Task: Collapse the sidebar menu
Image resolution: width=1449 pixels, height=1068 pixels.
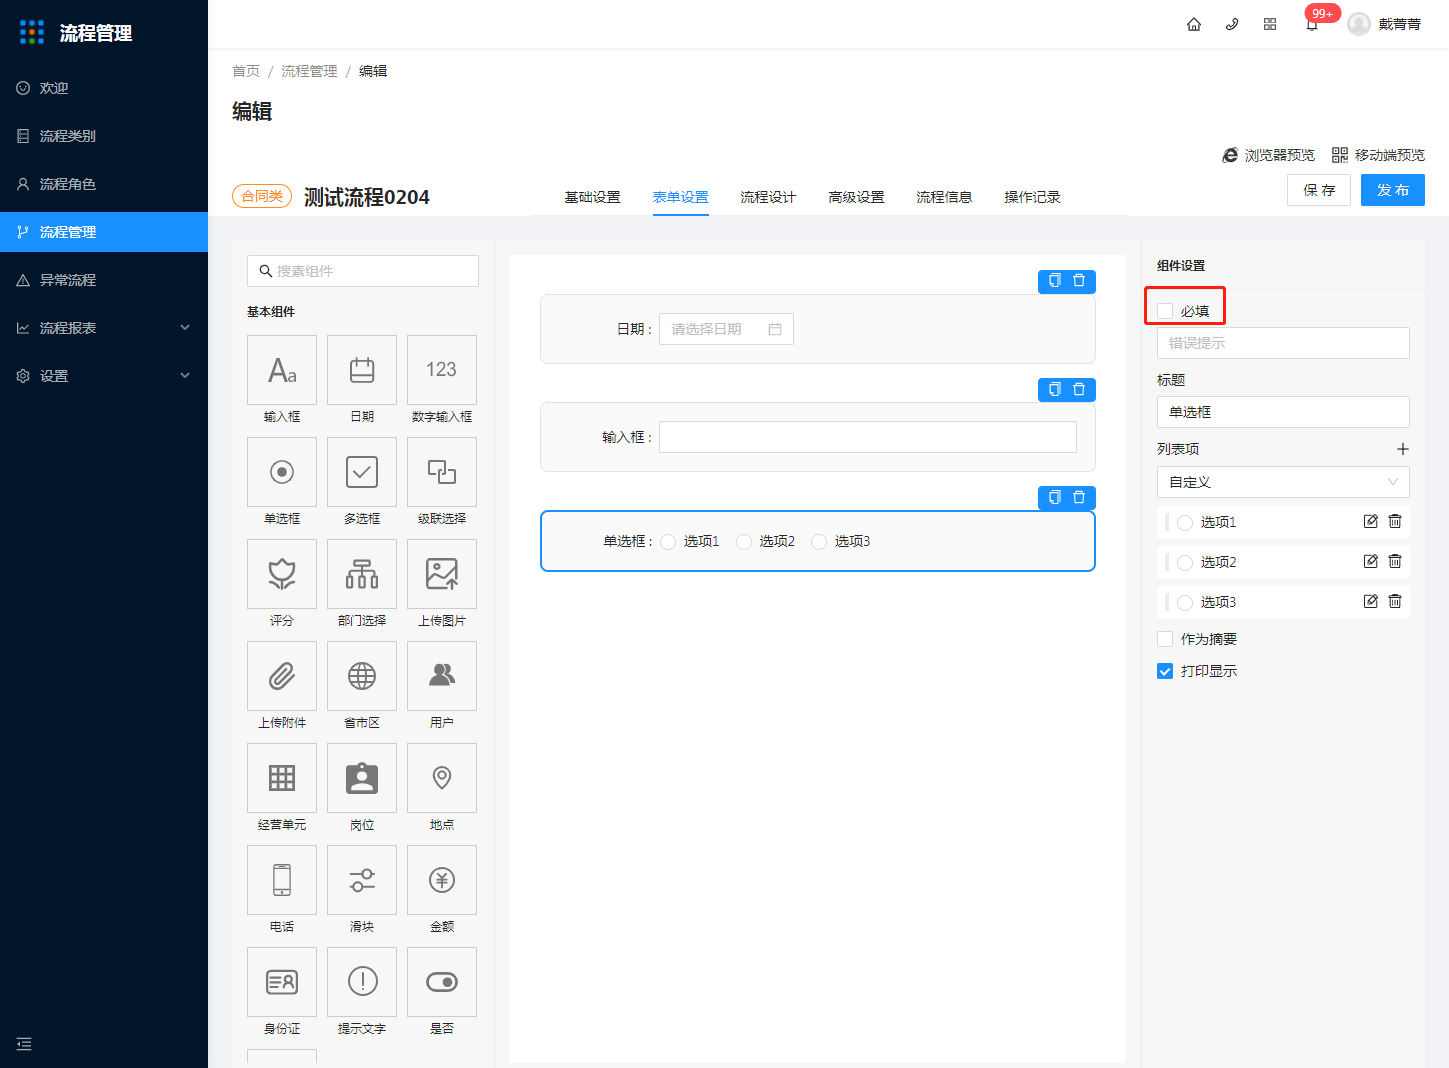Action: [25, 1044]
